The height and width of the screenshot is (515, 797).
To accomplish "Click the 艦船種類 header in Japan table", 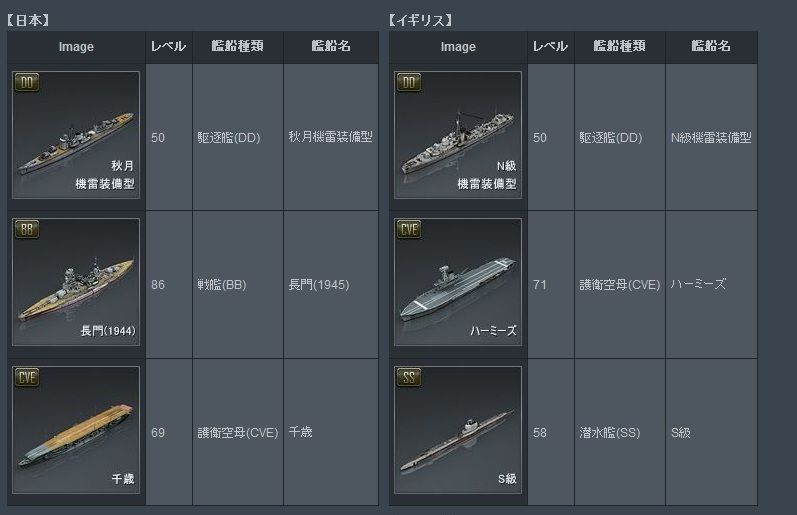I will click(x=237, y=46).
